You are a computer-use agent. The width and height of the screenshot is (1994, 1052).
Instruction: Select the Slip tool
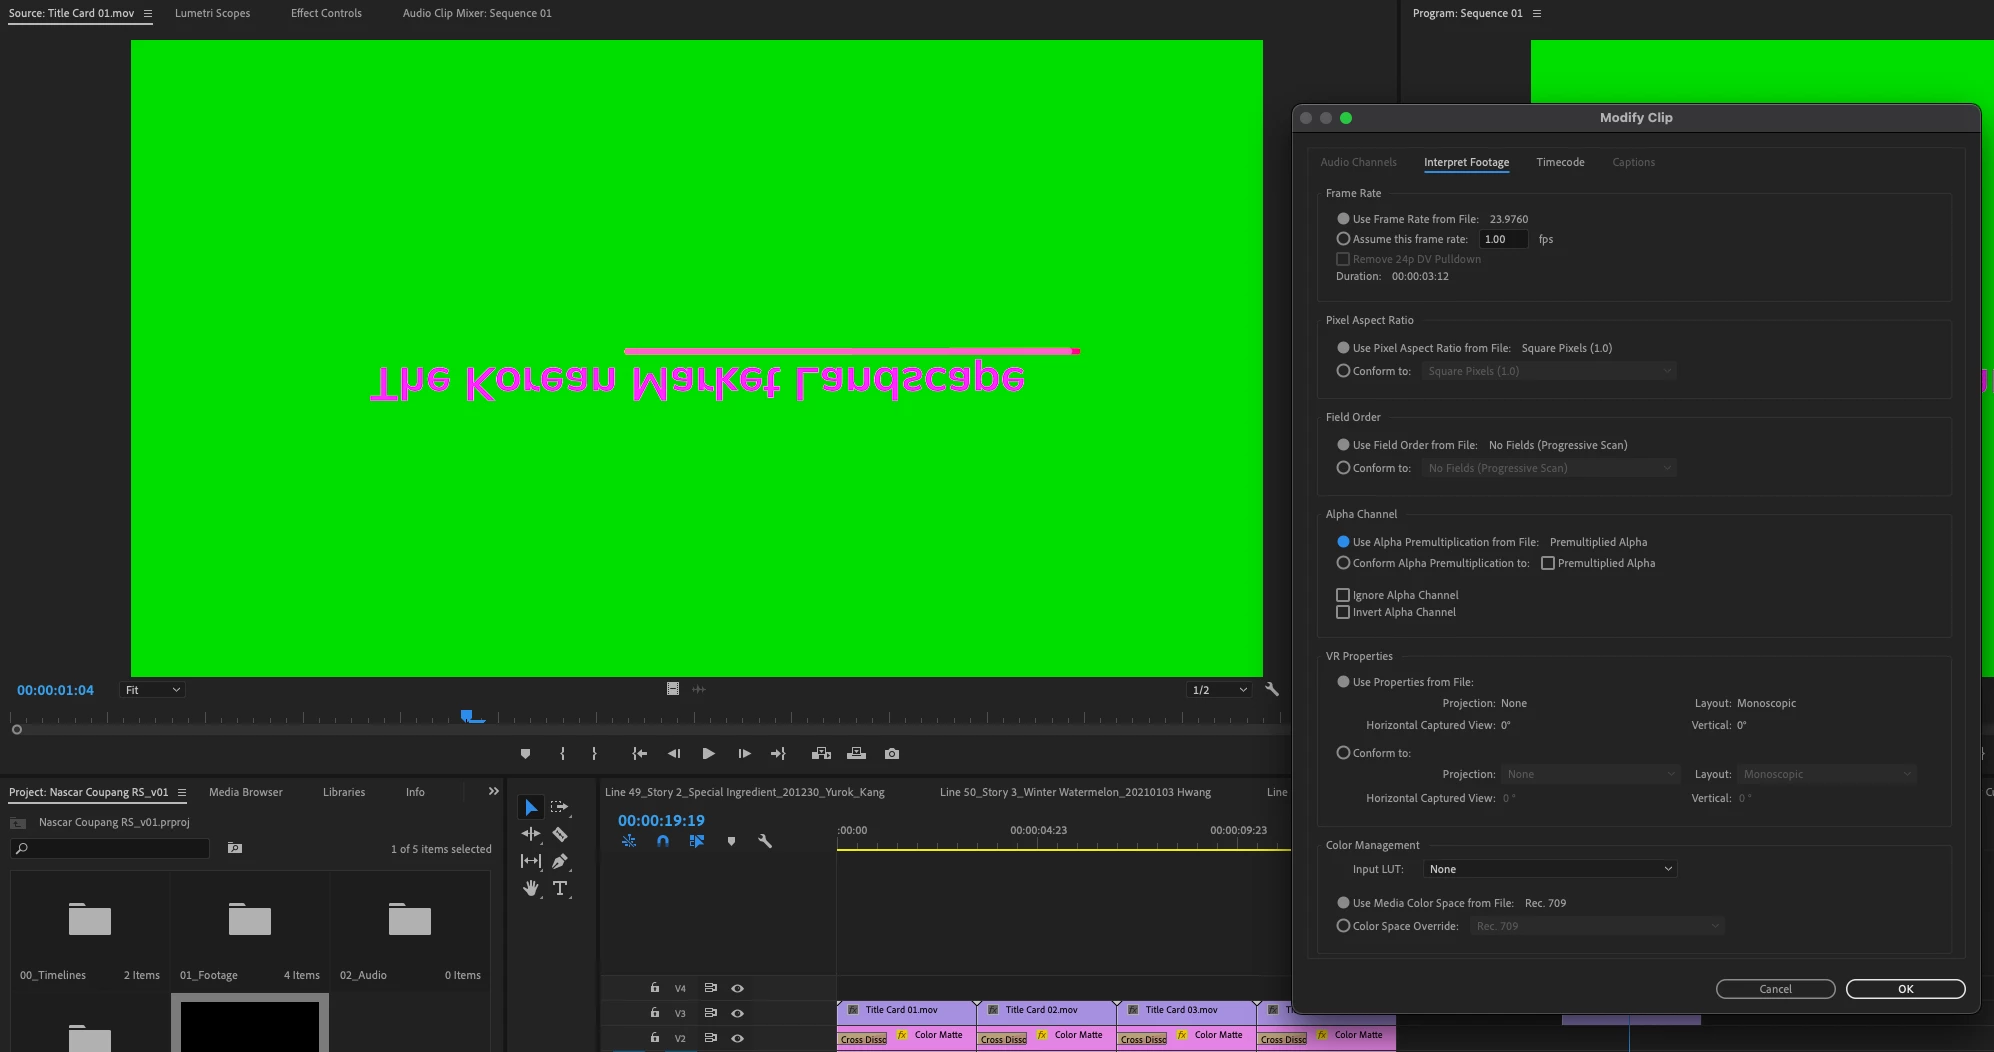(x=531, y=861)
